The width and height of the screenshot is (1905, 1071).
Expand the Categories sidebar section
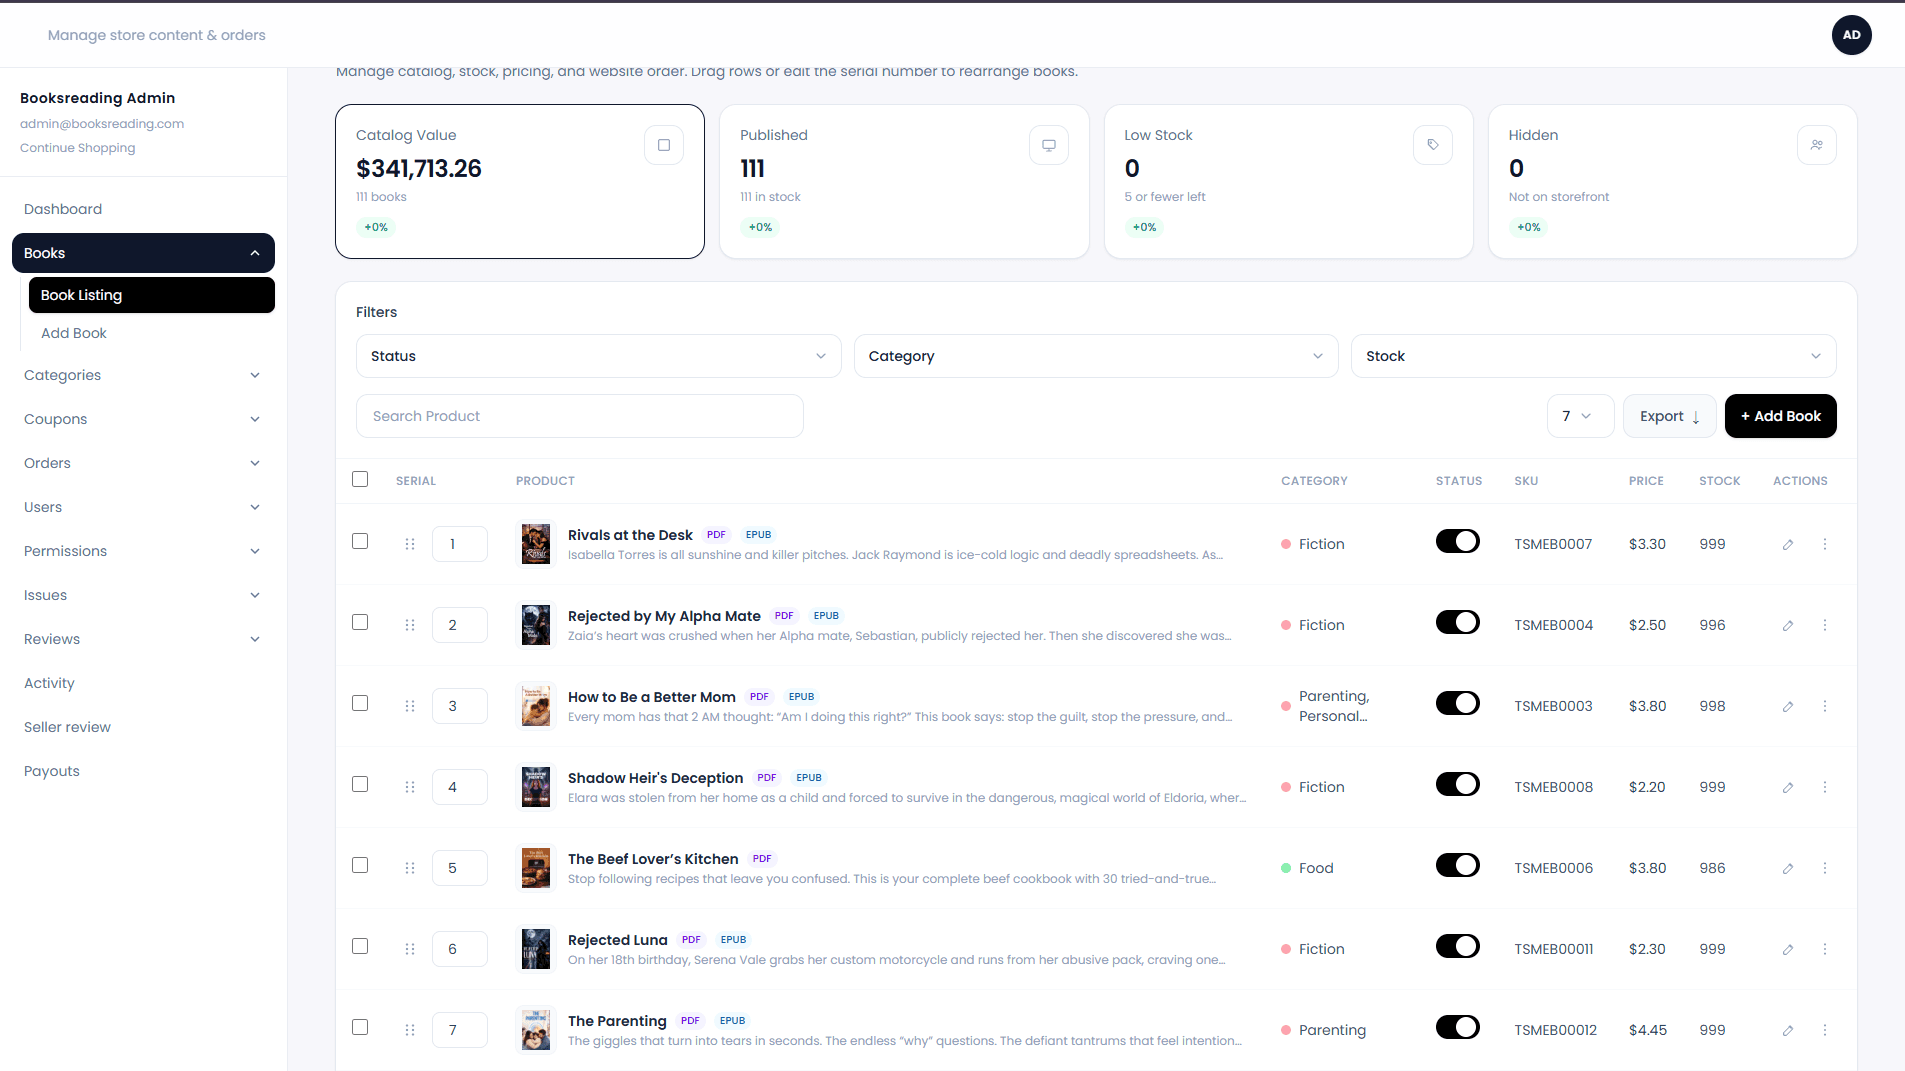(143, 375)
